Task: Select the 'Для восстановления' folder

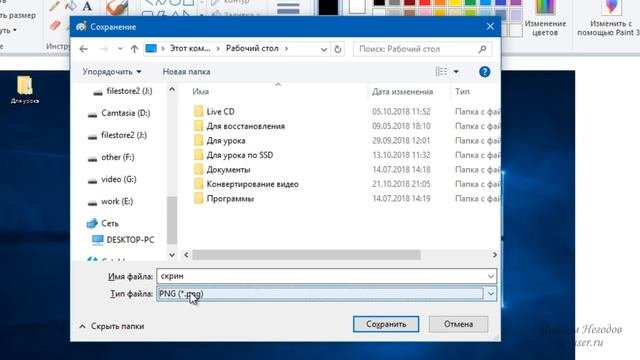Action: (245, 126)
